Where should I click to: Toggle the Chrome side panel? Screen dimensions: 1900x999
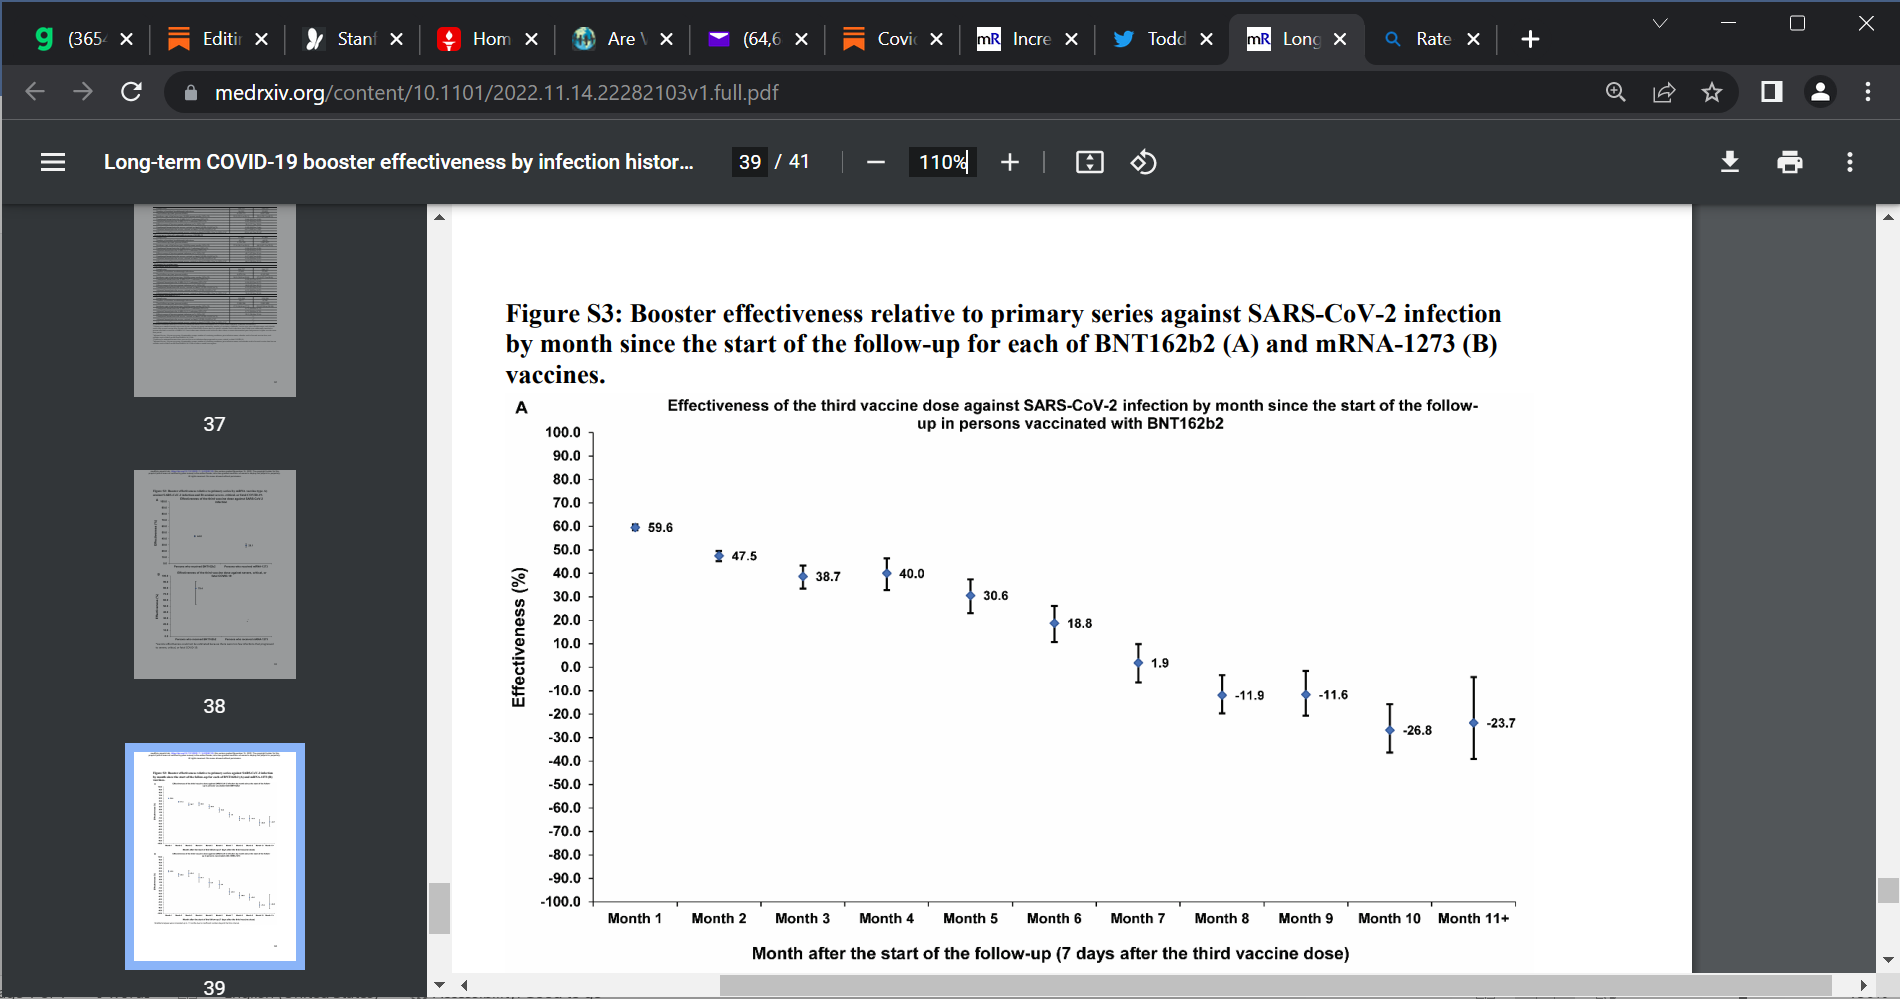coord(1772,92)
